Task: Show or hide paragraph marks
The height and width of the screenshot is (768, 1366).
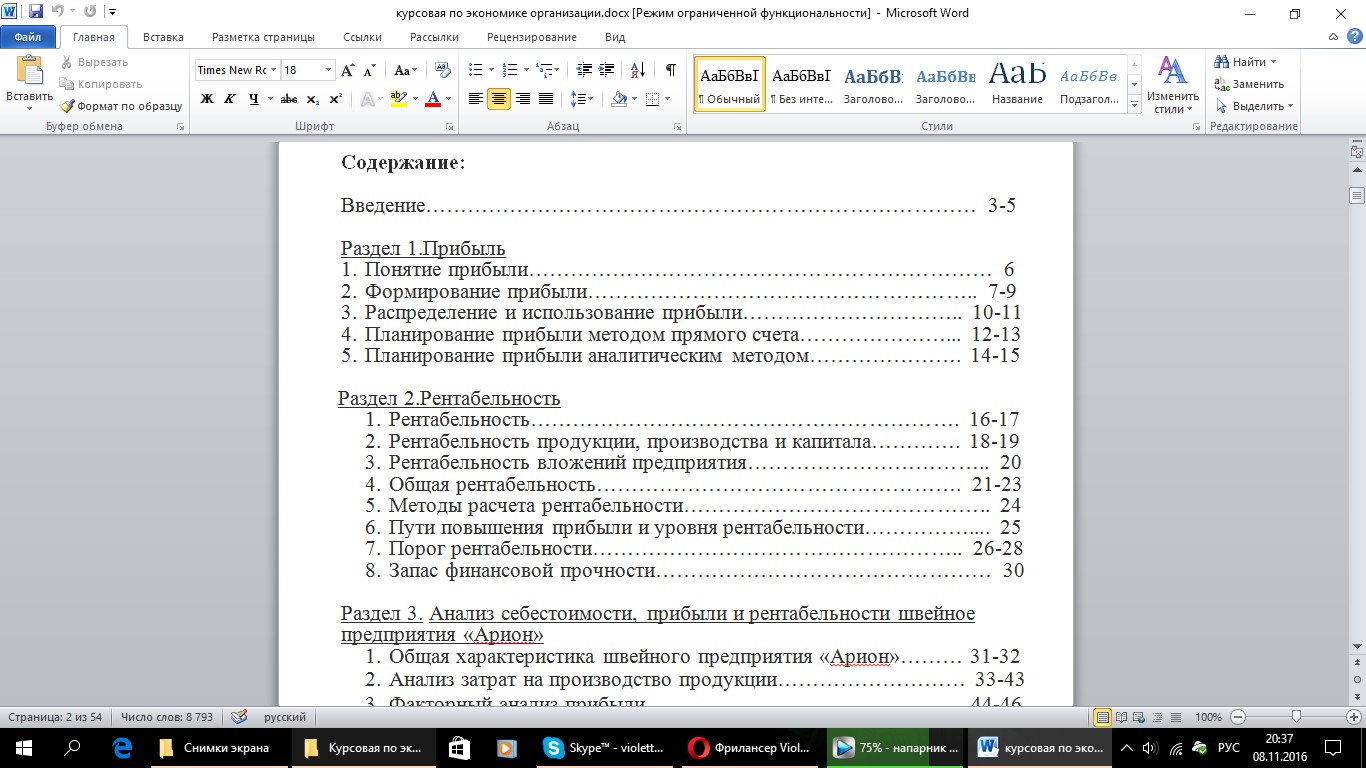Action: (670, 70)
